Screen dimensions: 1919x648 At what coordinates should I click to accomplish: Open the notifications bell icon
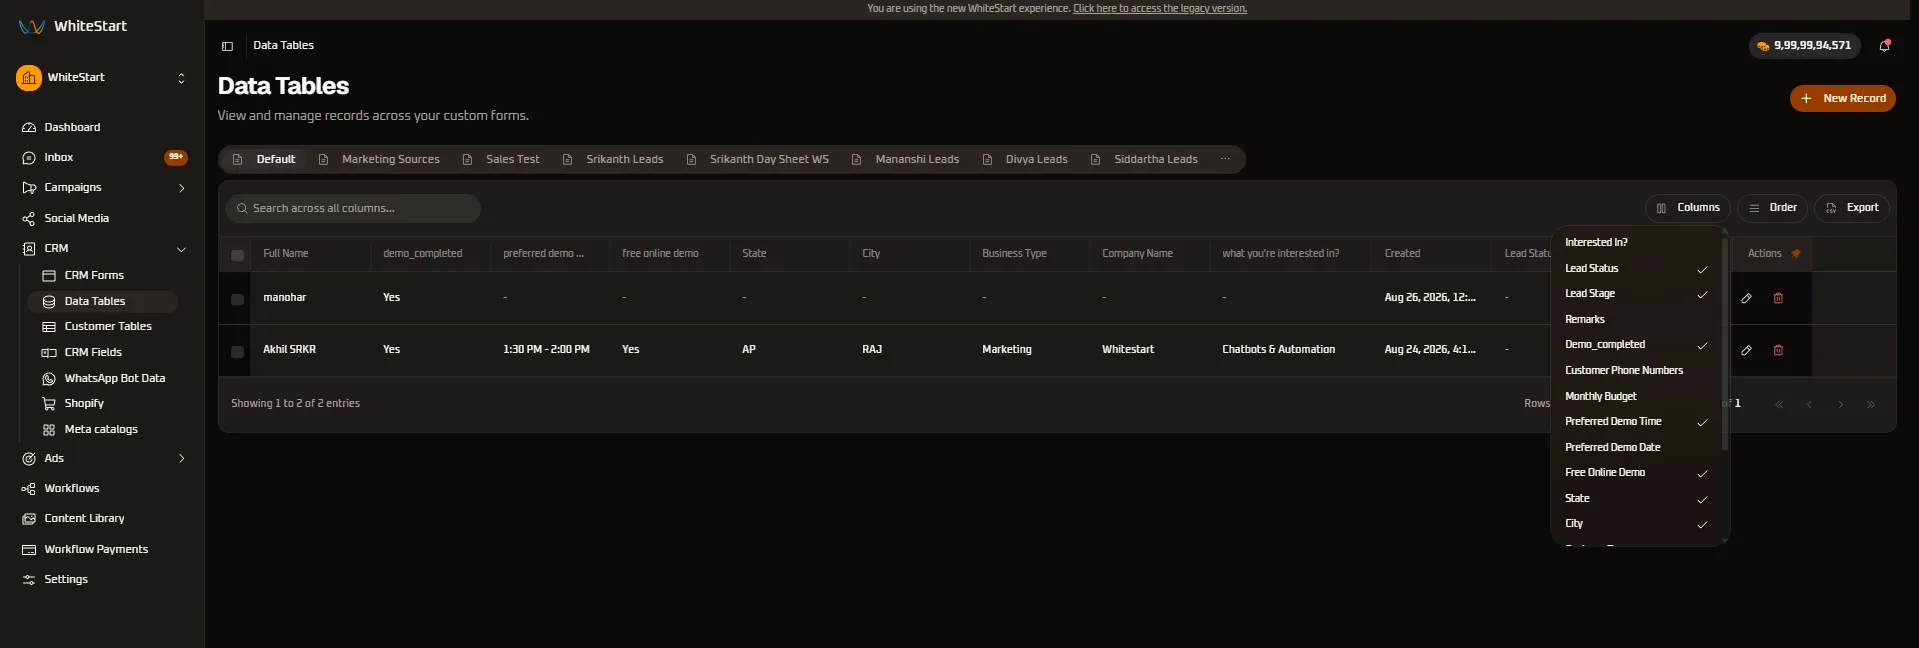pos(1884,45)
